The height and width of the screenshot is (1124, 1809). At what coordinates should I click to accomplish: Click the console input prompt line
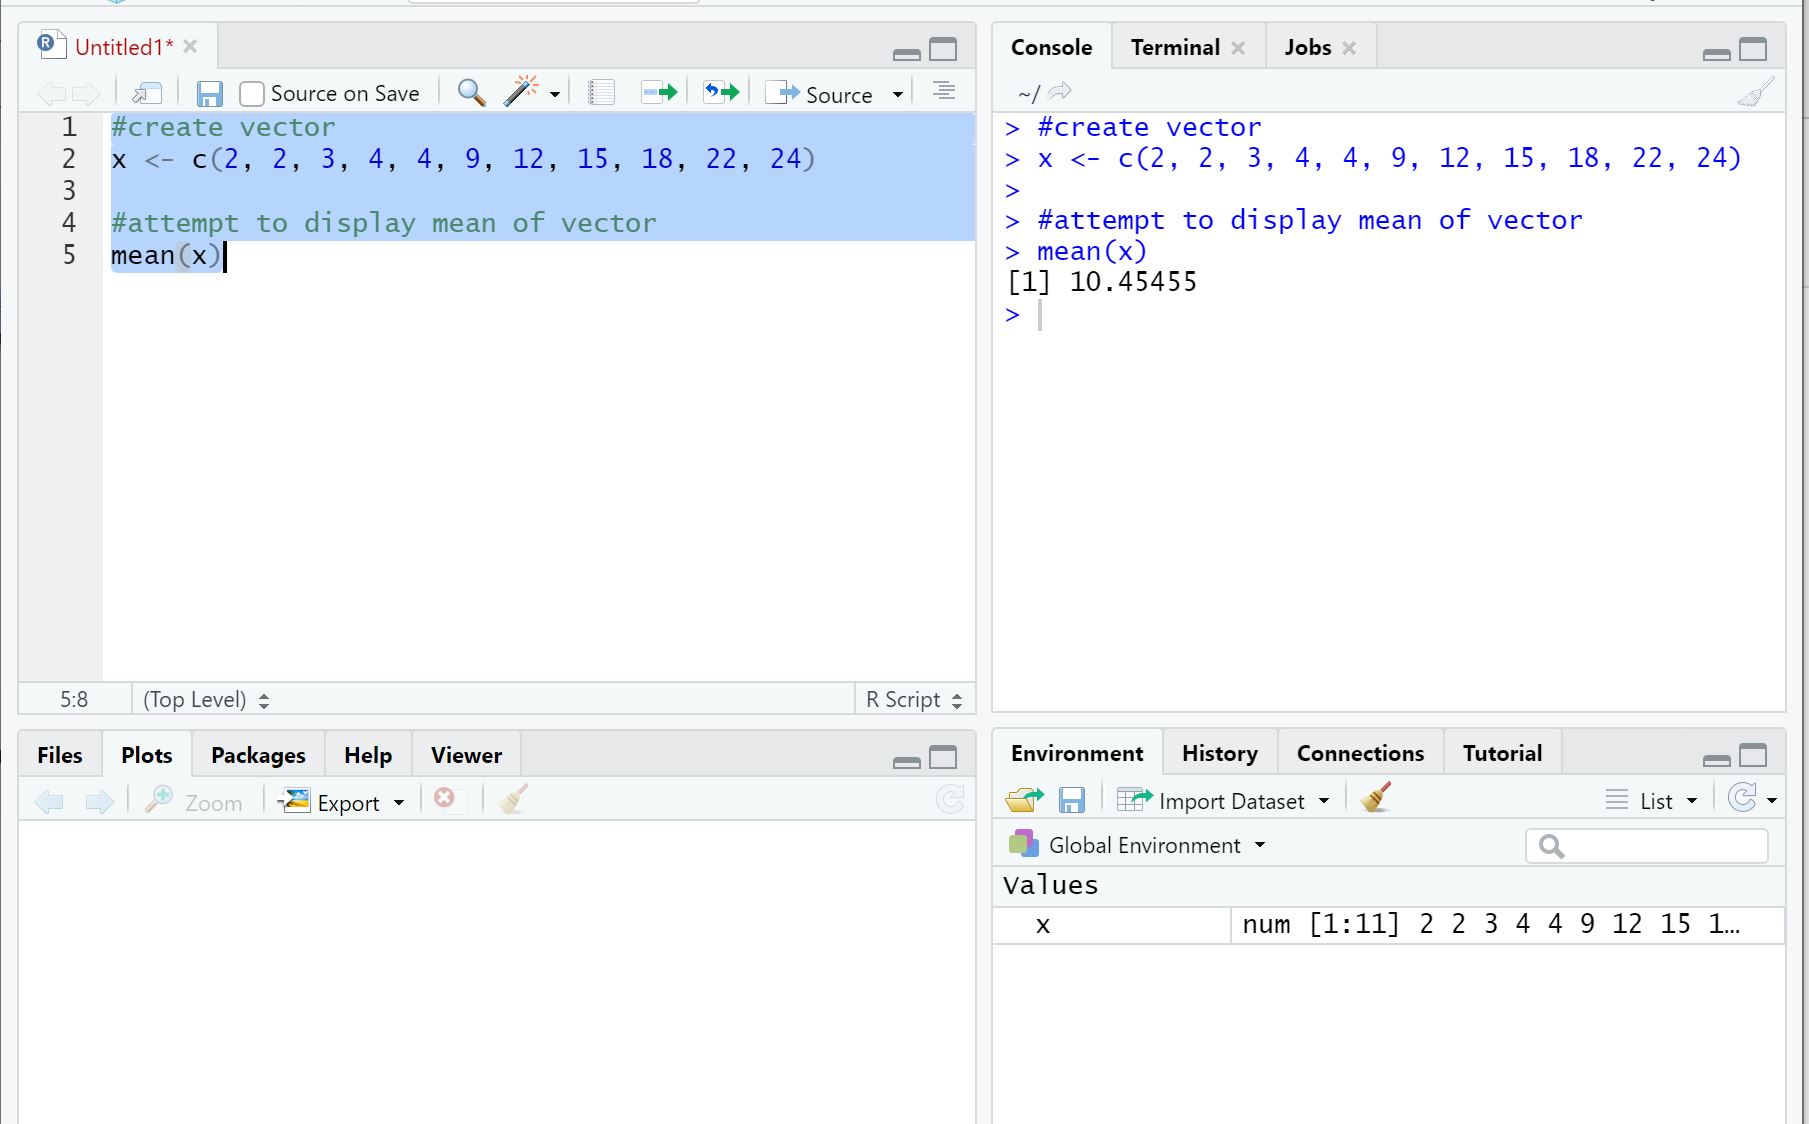point(1390,315)
